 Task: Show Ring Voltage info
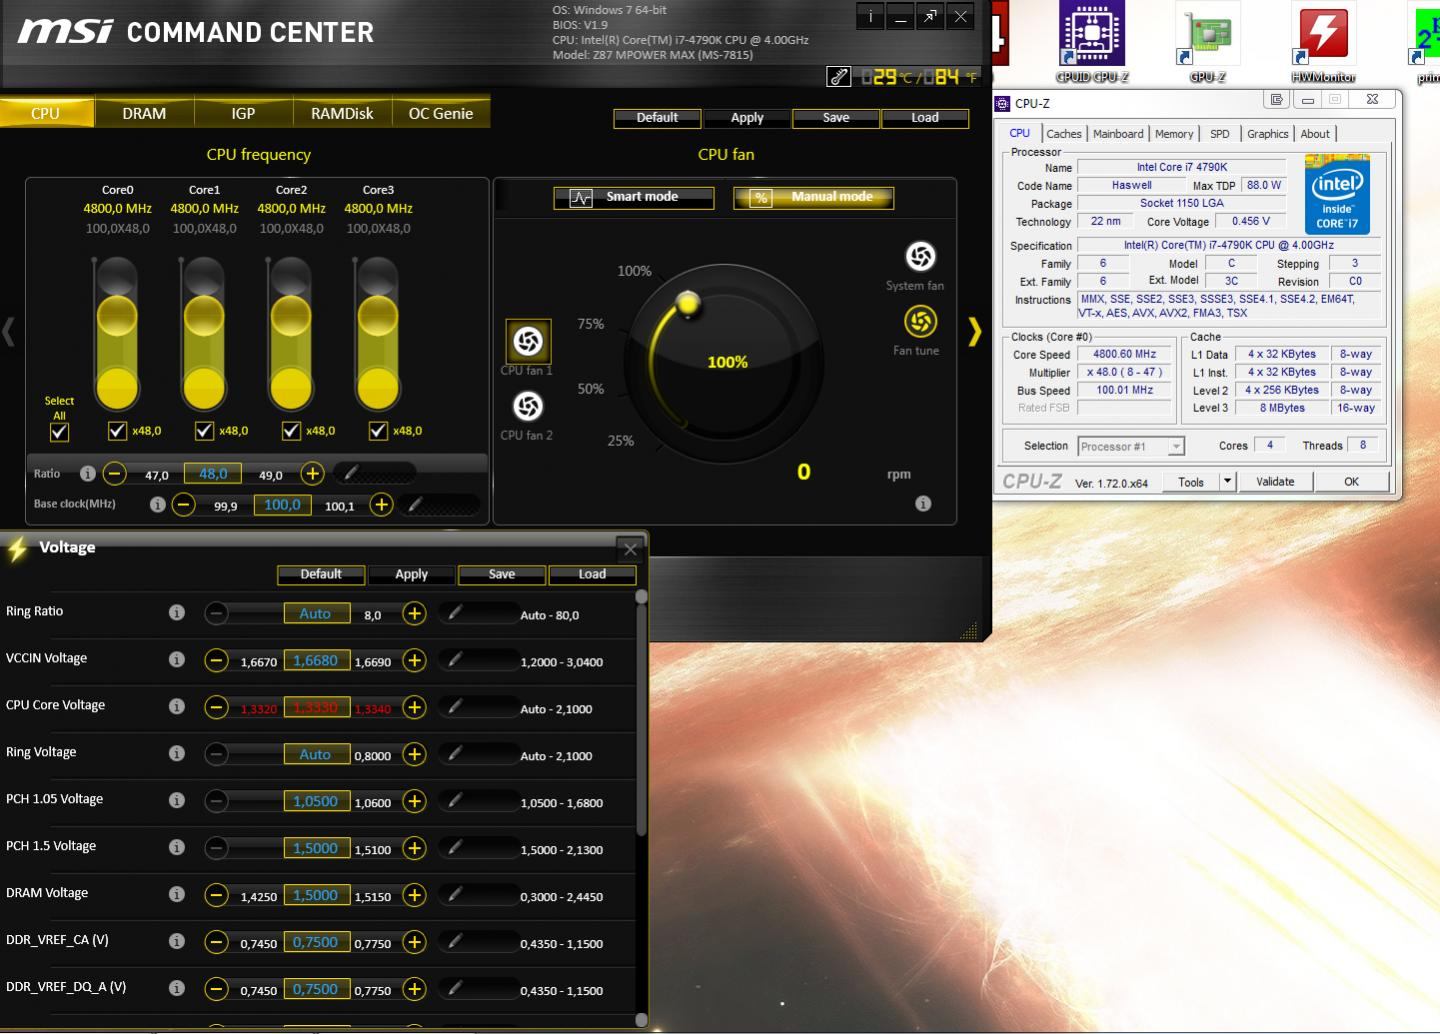tap(177, 753)
